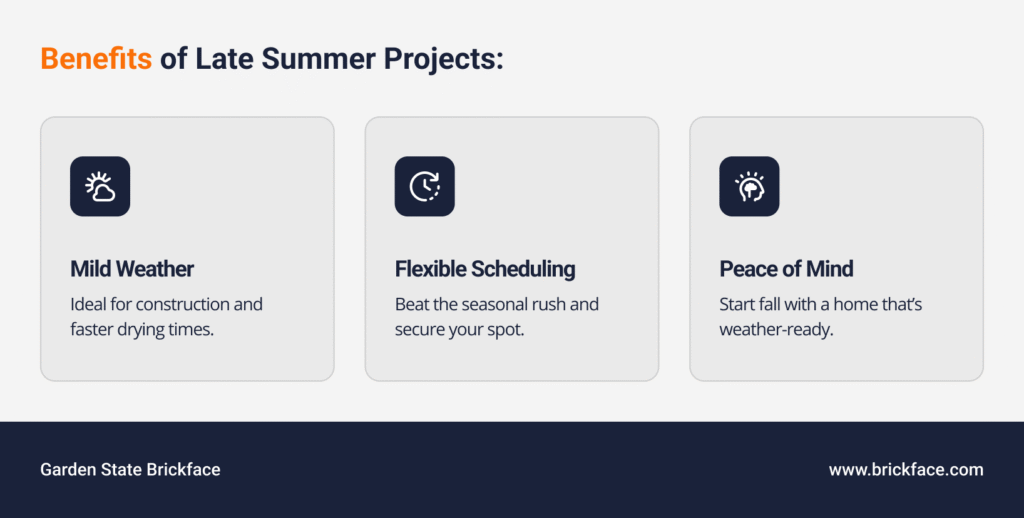Click the "Start fall with a home that's" line
The width and height of the screenshot is (1024, 518).
tap(820, 304)
